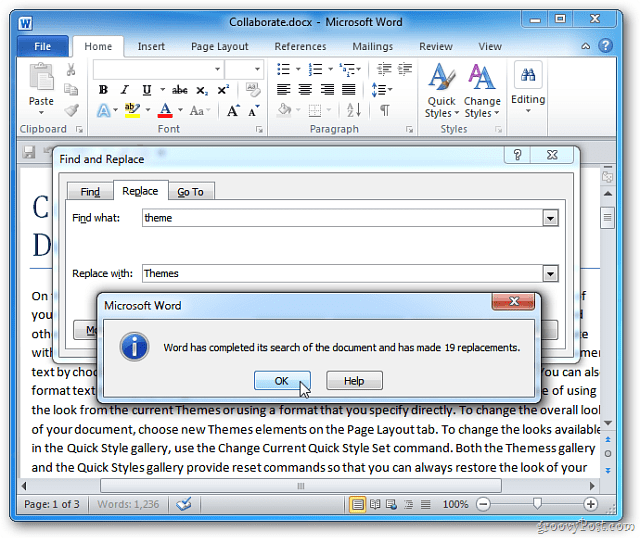Switch to Full Screen Reading view
640x538 pixels.
click(375, 505)
